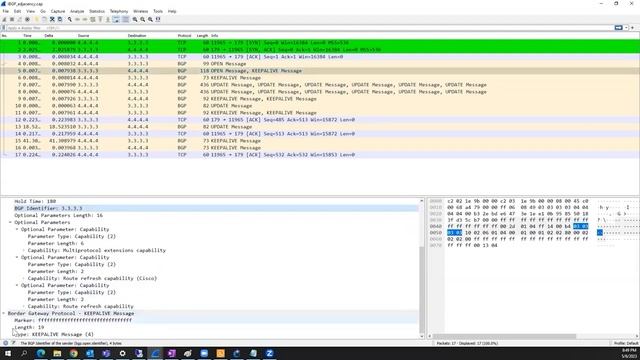The image size is (640, 360).
Task: Open capture options dialog
Action: coord(27,19)
